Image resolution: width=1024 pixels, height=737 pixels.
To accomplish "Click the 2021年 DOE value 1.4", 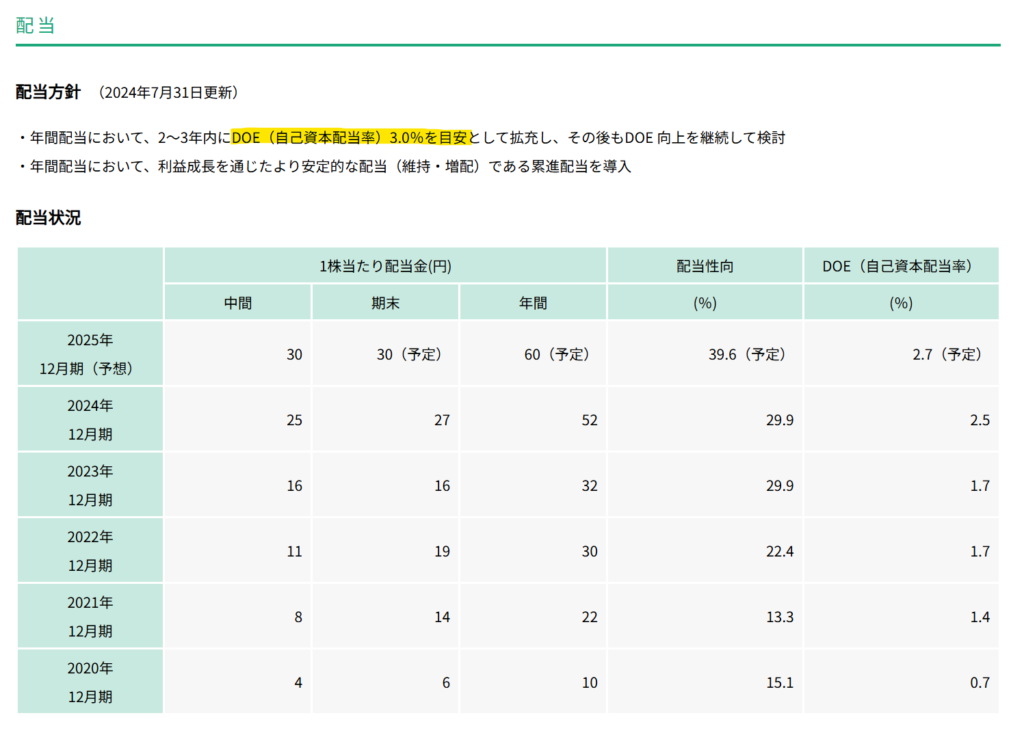I will click(x=979, y=617).
